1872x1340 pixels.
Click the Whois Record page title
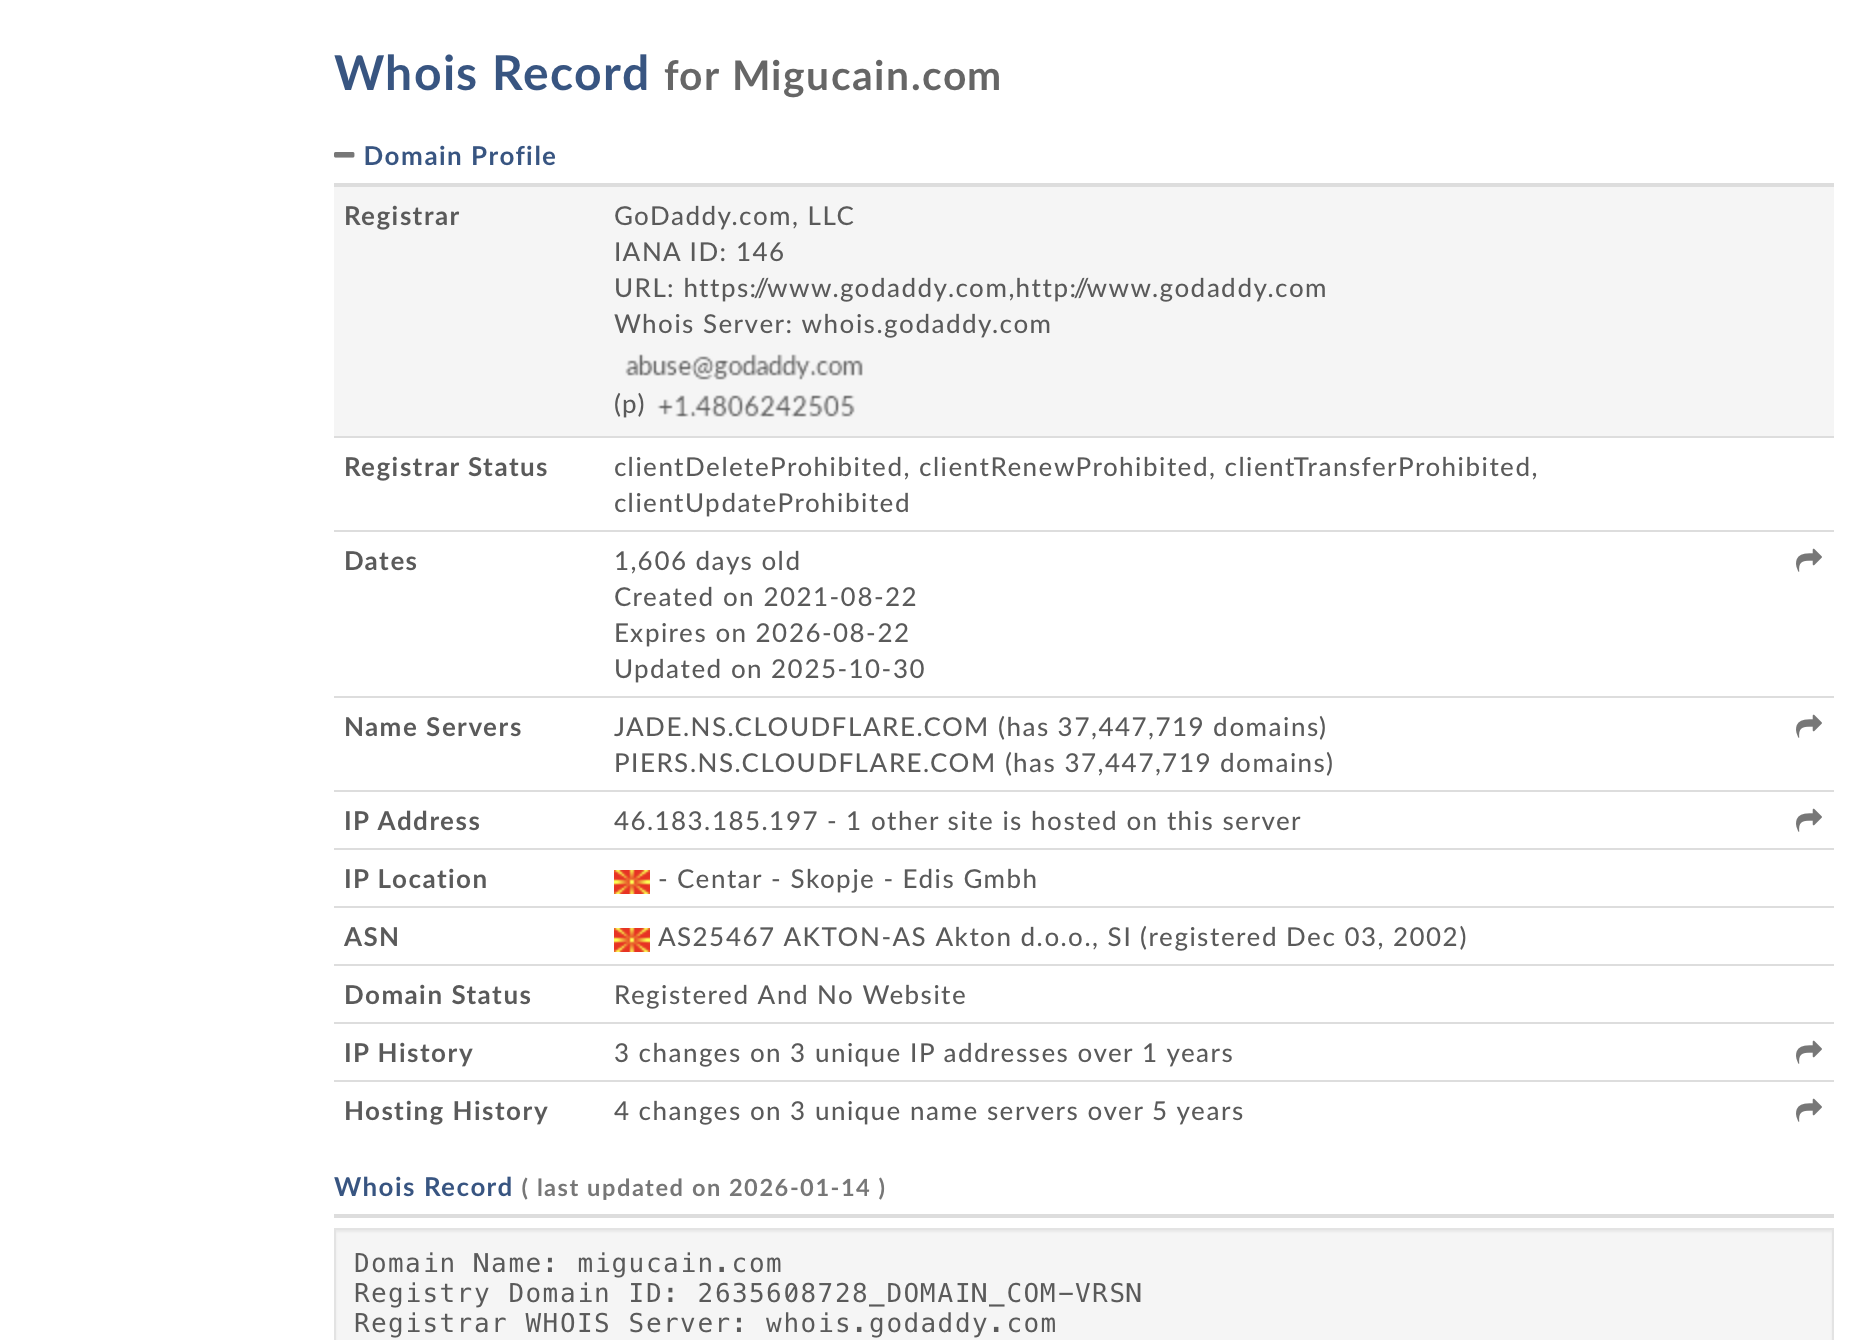pos(491,74)
